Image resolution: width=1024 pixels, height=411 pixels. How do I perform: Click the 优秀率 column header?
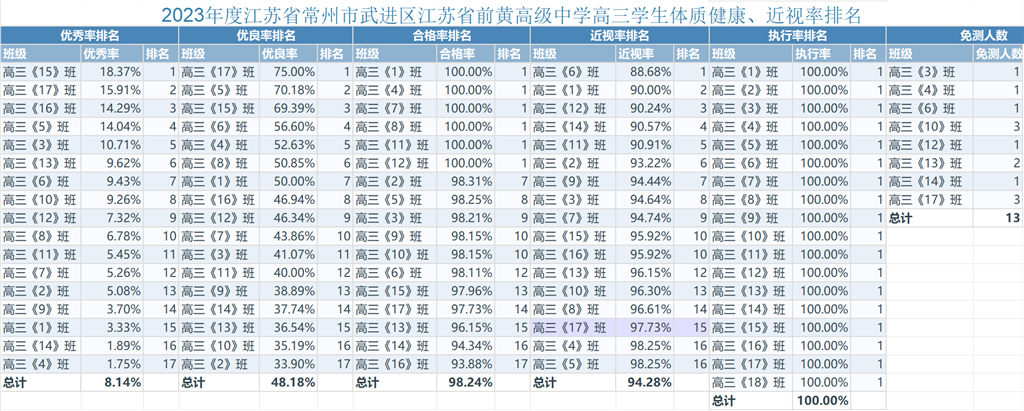coord(112,54)
